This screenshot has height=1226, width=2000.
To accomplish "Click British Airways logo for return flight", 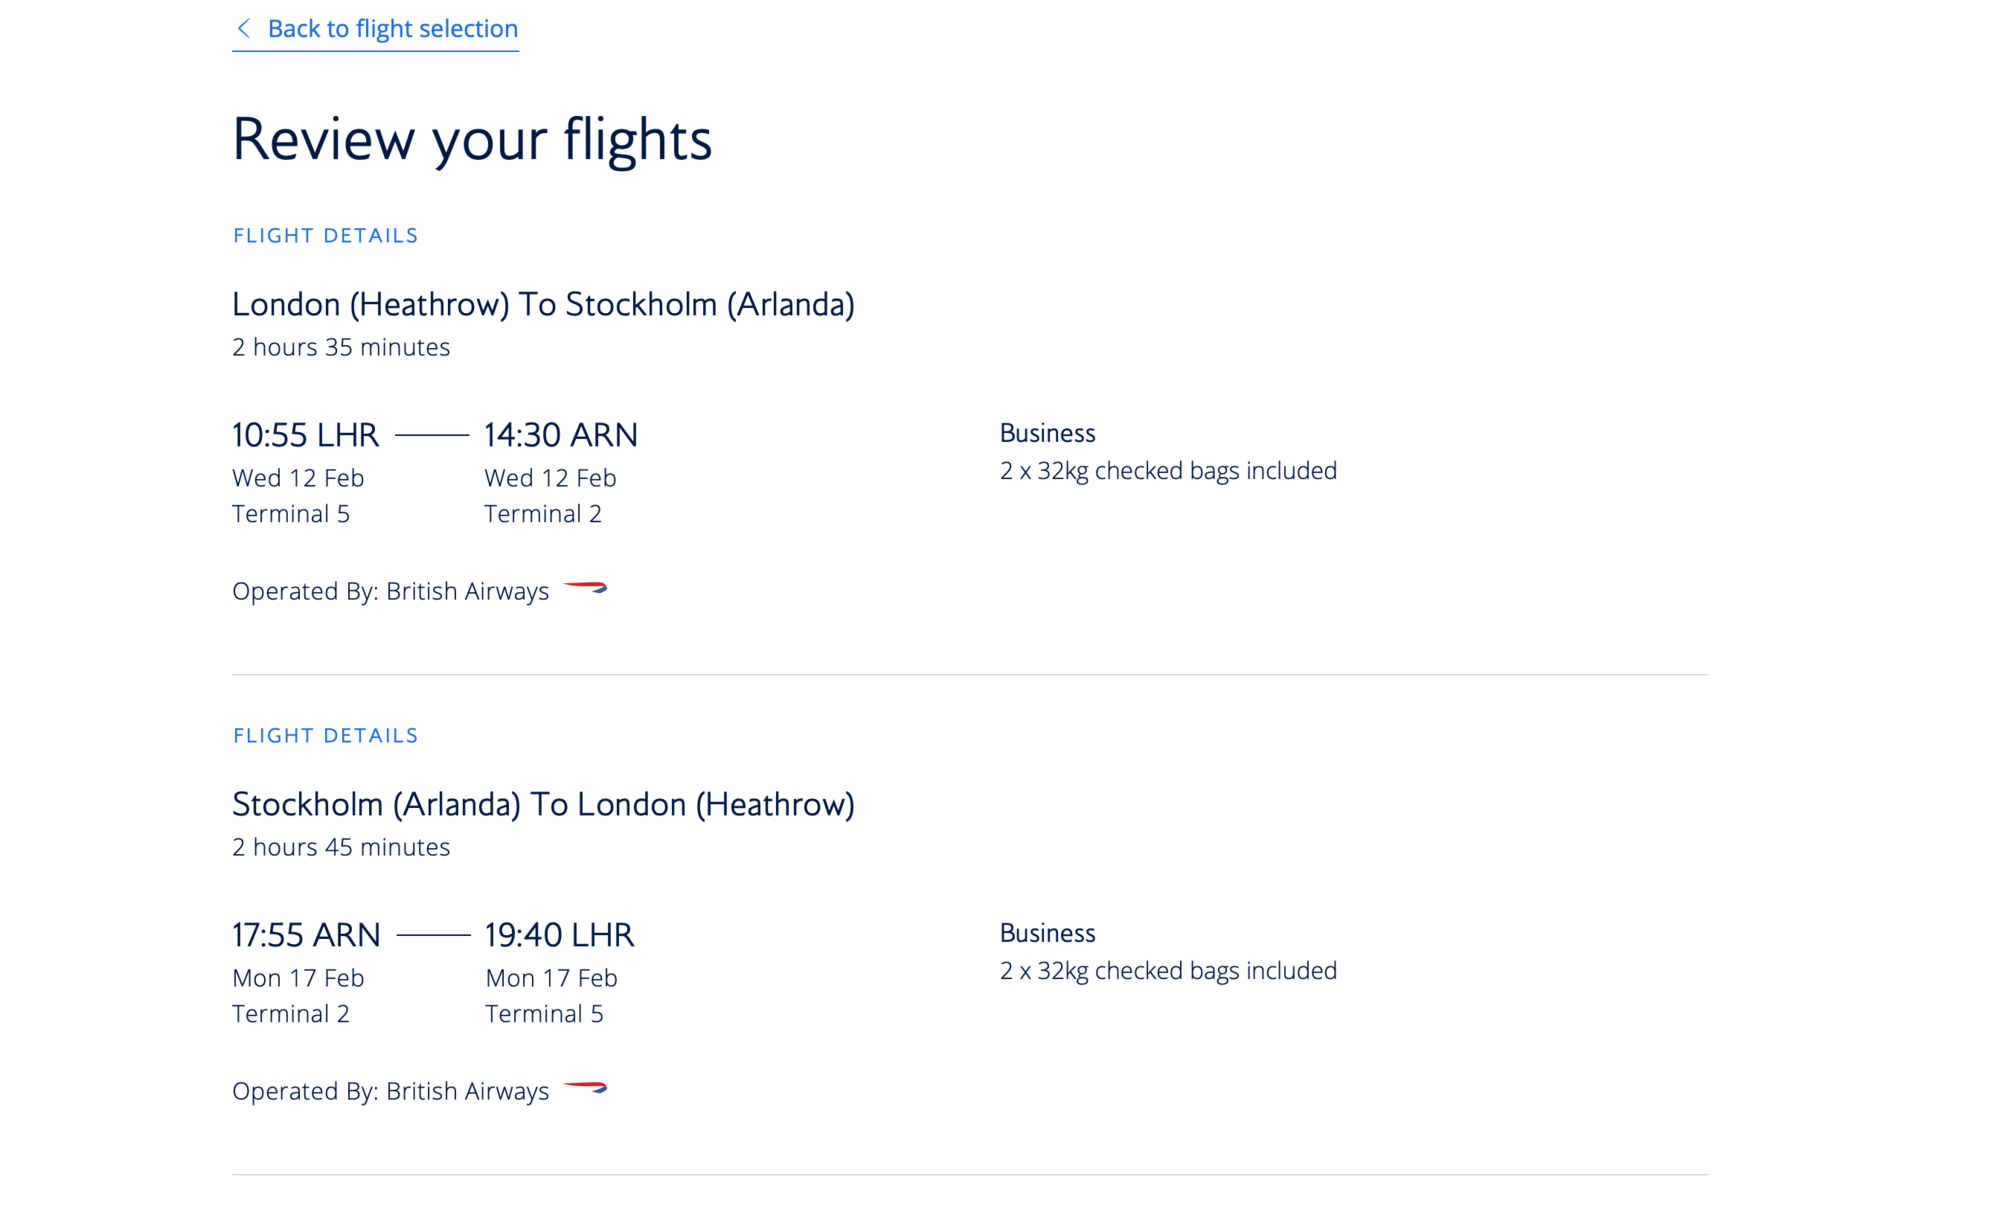I will [x=586, y=1088].
